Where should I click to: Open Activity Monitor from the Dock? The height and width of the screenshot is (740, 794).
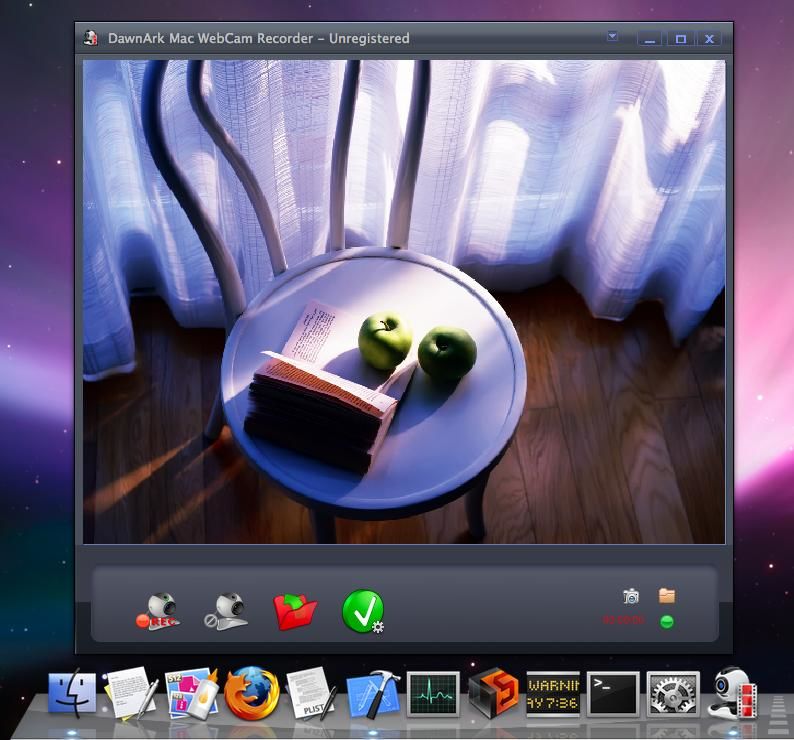[x=433, y=694]
